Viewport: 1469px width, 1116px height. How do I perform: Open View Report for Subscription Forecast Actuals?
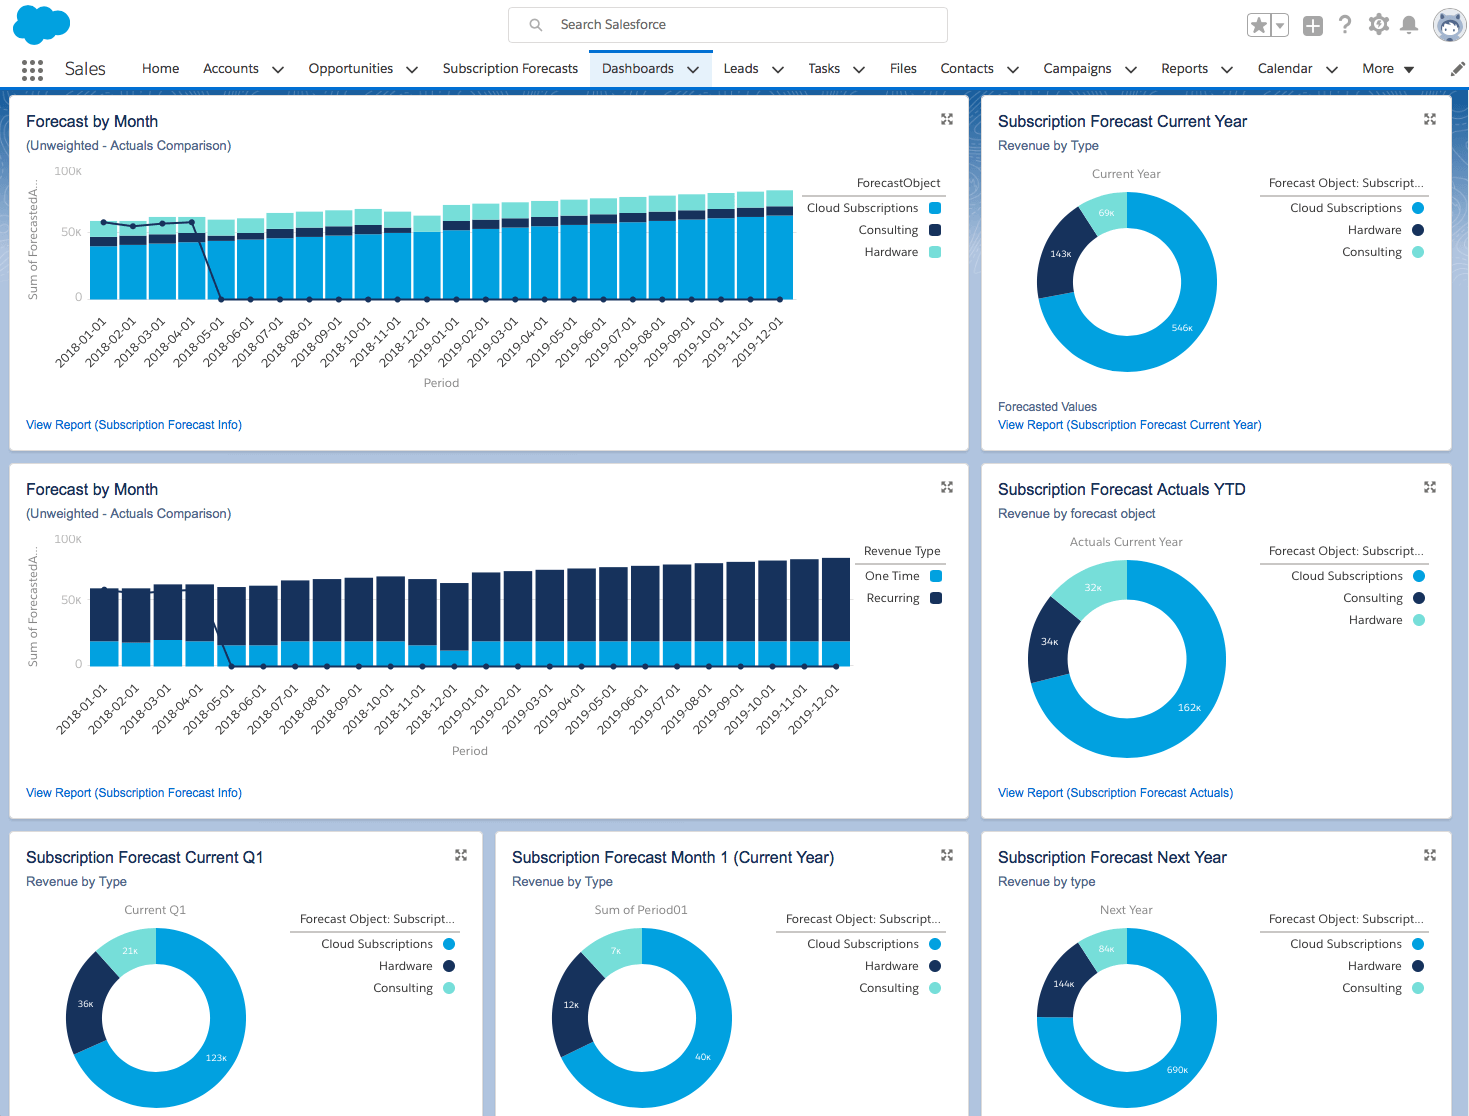click(x=1115, y=792)
